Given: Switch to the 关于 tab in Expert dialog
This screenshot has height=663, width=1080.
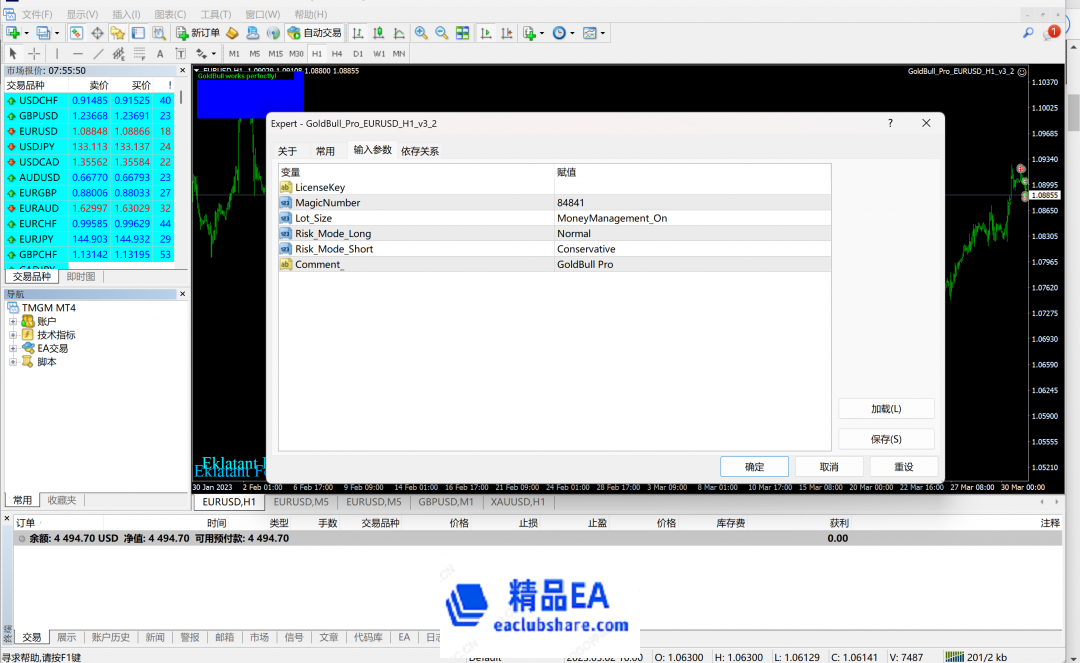Looking at the screenshot, I should 287,151.
